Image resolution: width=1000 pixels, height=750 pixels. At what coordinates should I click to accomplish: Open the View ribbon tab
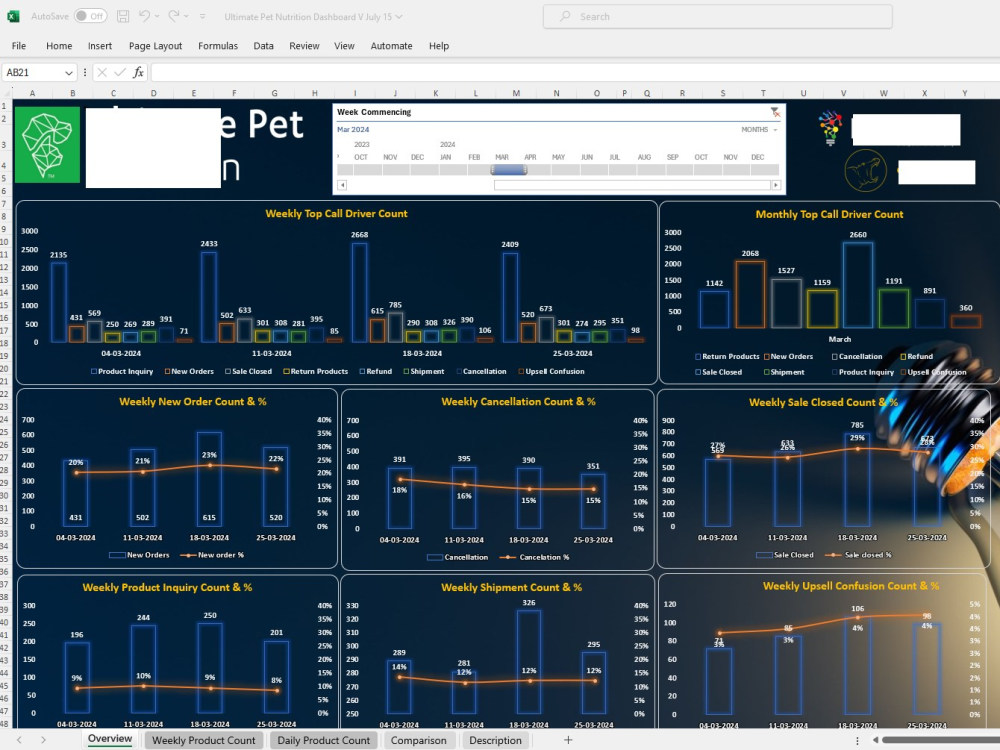(x=344, y=46)
